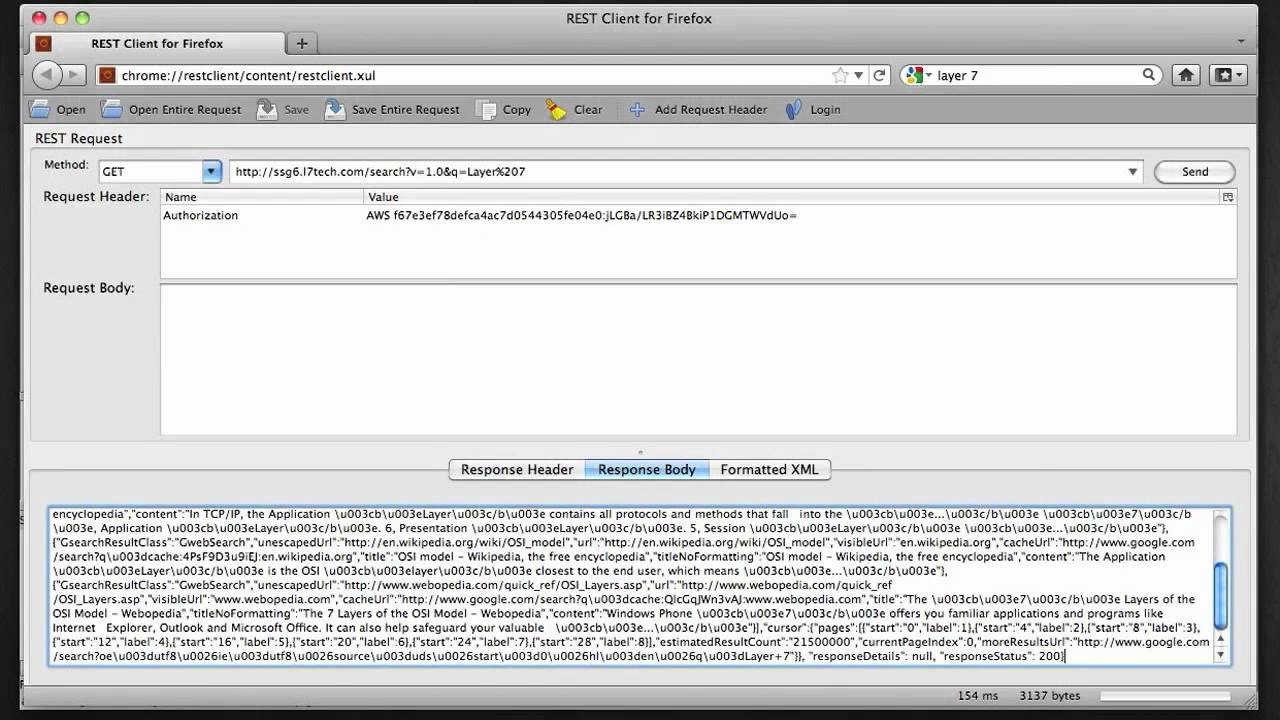Image resolution: width=1280 pixels, height=720 pixels.
Task: Click the Clear broom icon
Action: coord(556,109)
